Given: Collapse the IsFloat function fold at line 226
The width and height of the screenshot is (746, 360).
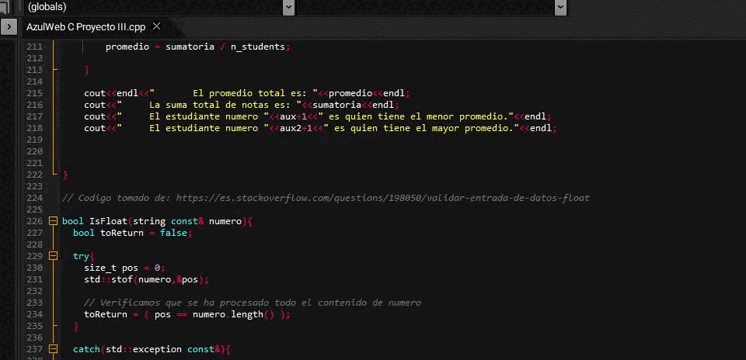Looking at the screenshot, I should point(53,221).
